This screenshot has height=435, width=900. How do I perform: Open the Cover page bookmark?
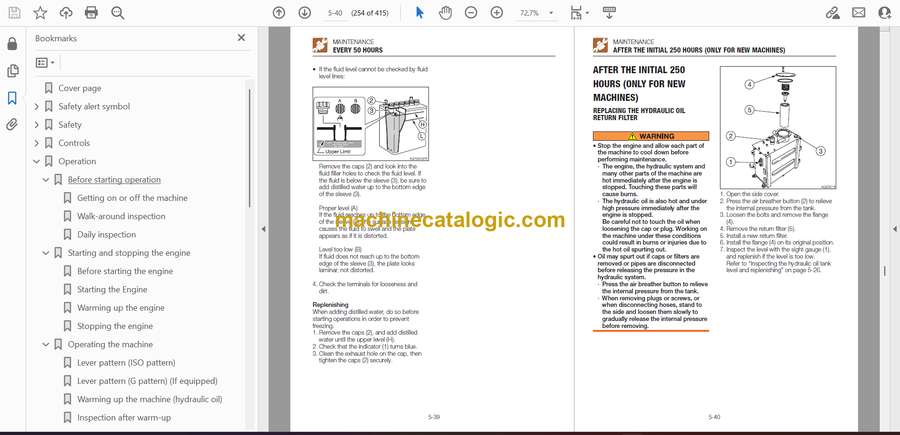(80, 88)
